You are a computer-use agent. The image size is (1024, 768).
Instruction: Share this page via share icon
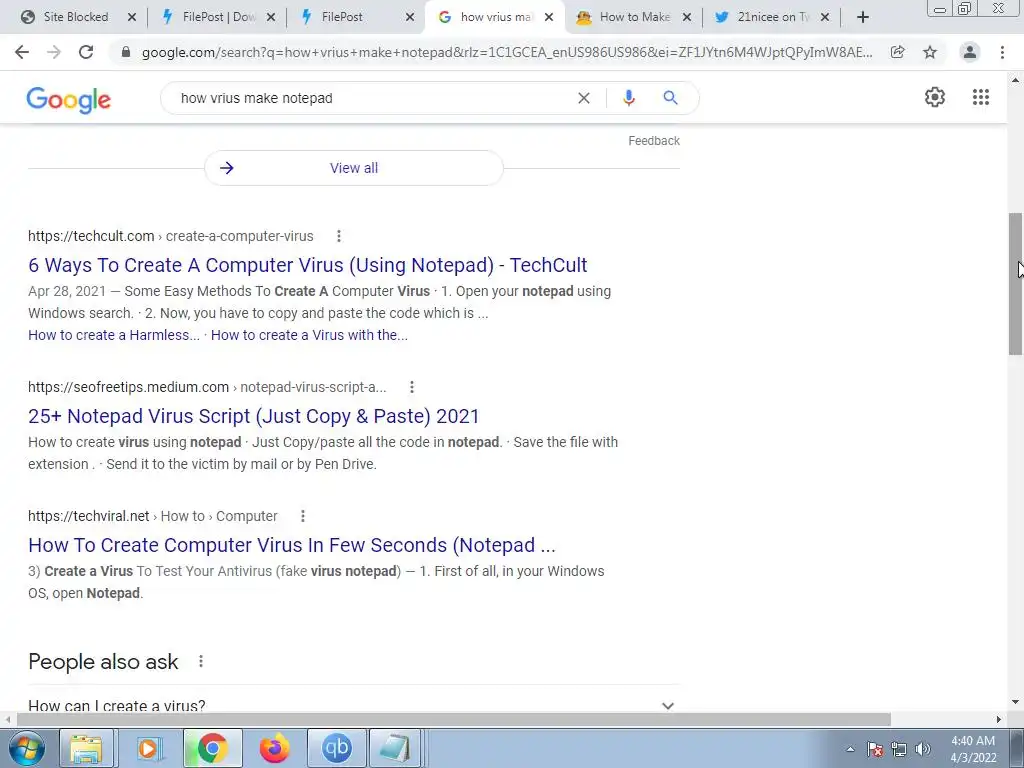pyautogui.click(x=898, y=52)
